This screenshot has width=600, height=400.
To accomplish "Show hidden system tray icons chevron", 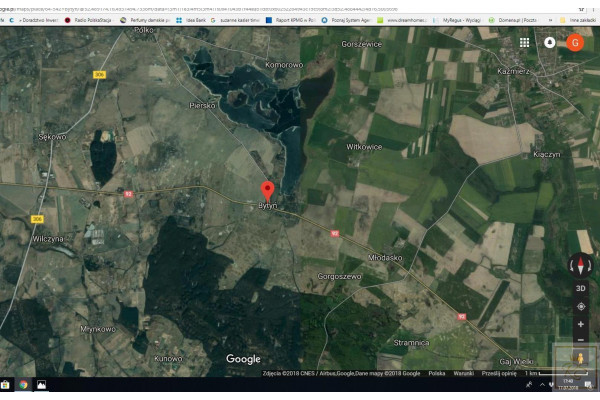I will 542,385.
